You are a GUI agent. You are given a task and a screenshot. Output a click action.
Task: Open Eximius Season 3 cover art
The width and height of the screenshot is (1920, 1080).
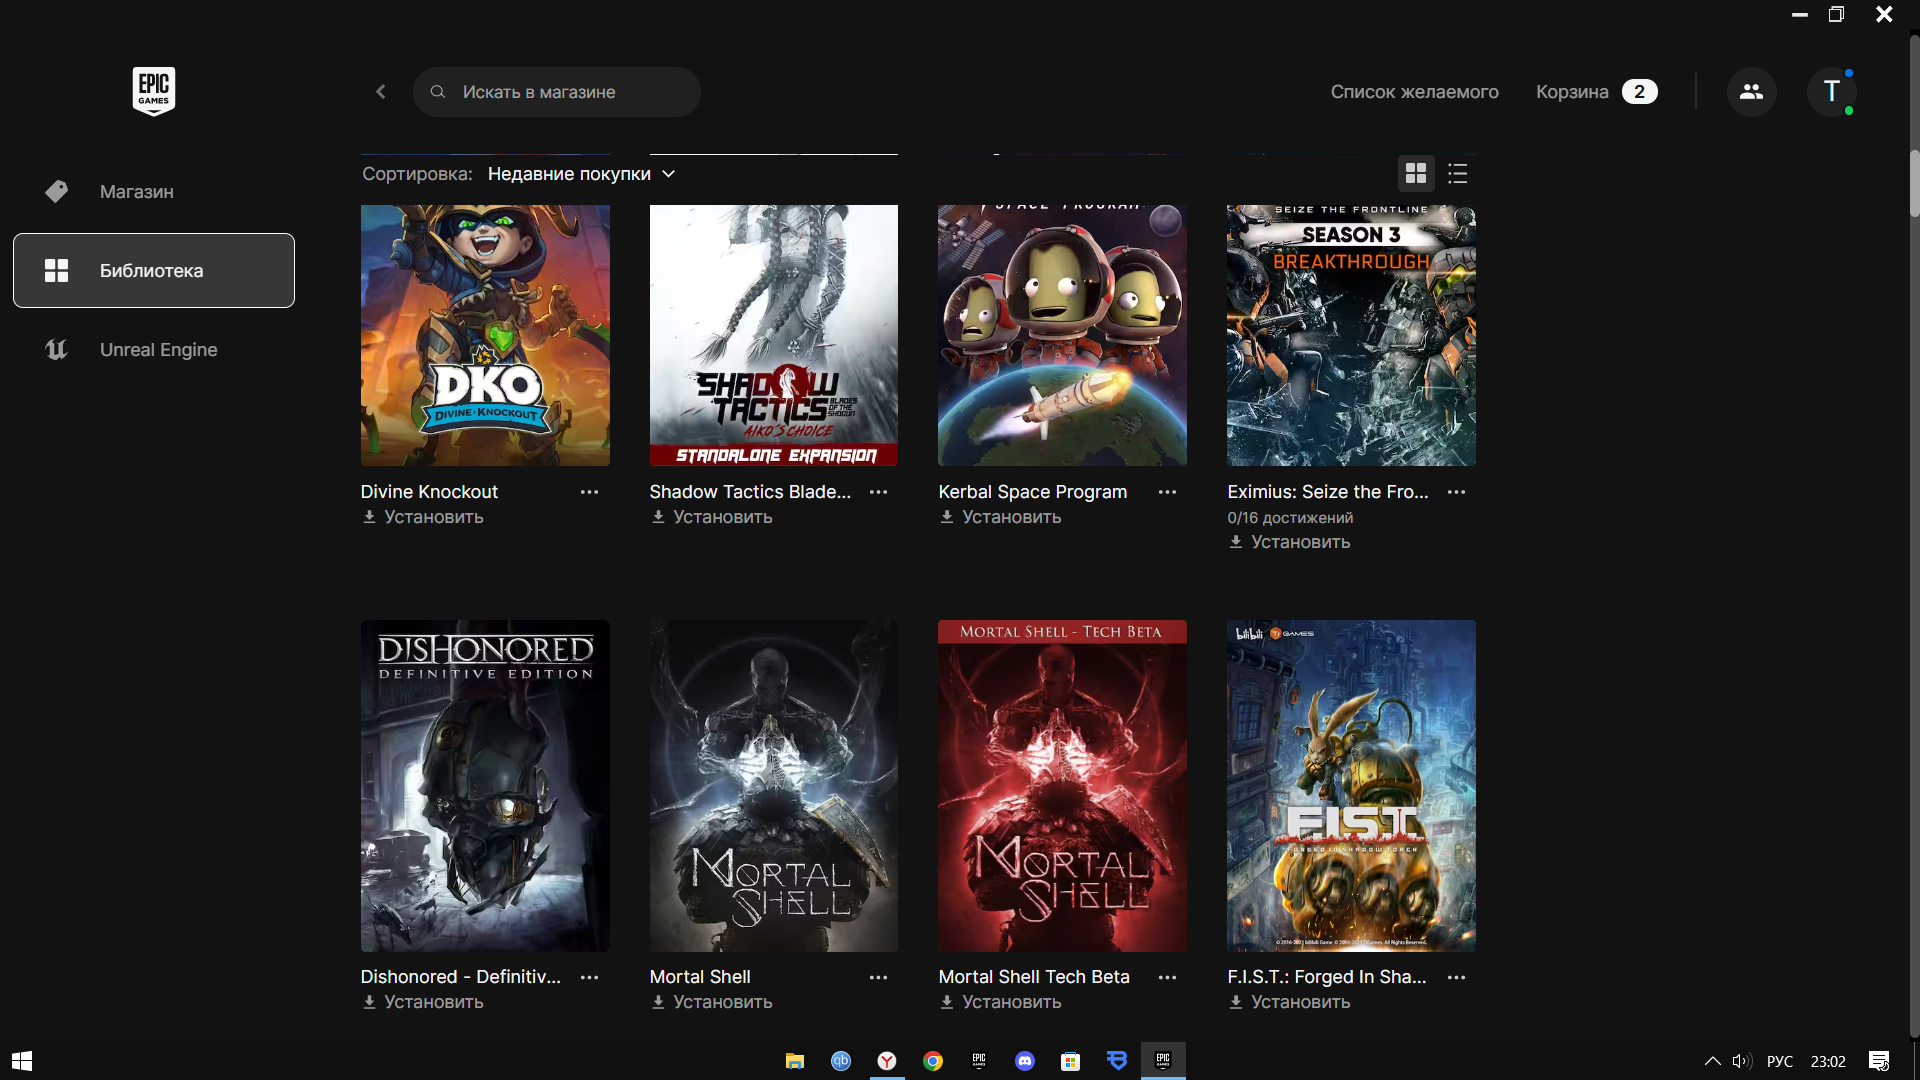pos(1351,335)
